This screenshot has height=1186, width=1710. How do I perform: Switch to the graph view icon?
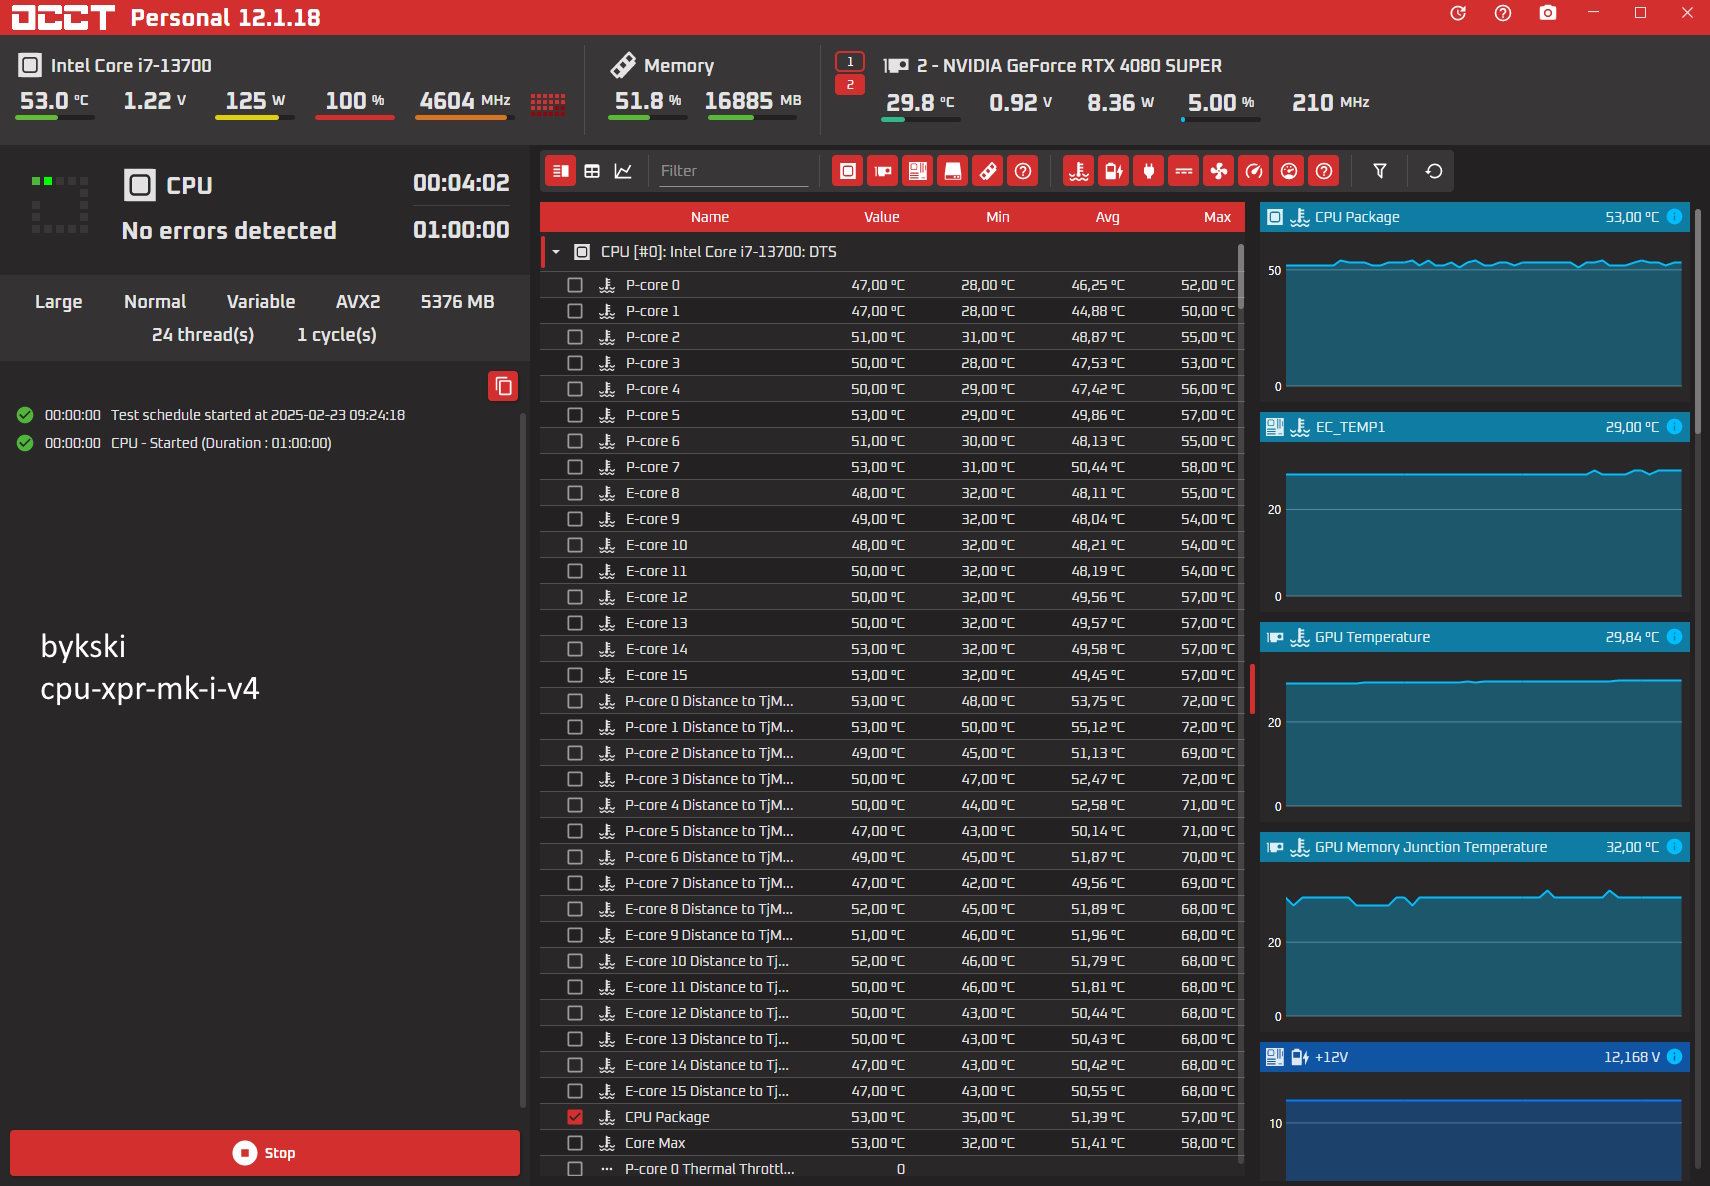623,171
